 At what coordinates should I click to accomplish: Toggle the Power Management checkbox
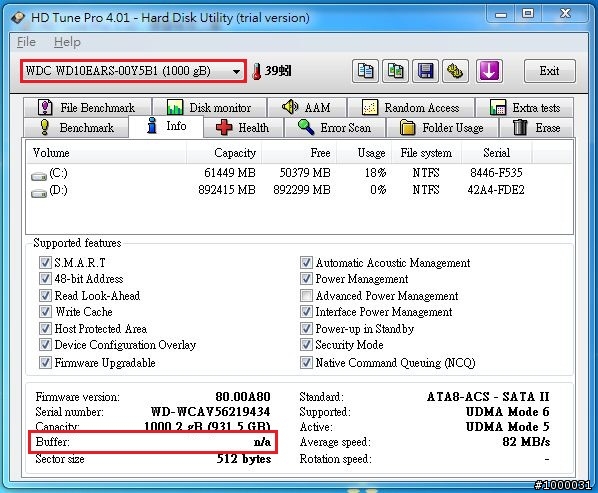coord(306,279)
